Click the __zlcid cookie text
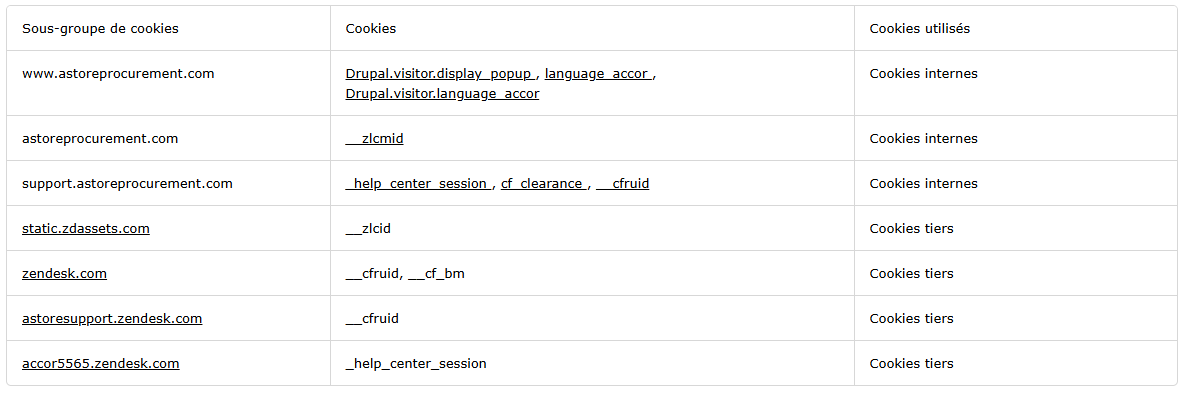This screenshot has width=1191, height=412. (x=368, y=229)
